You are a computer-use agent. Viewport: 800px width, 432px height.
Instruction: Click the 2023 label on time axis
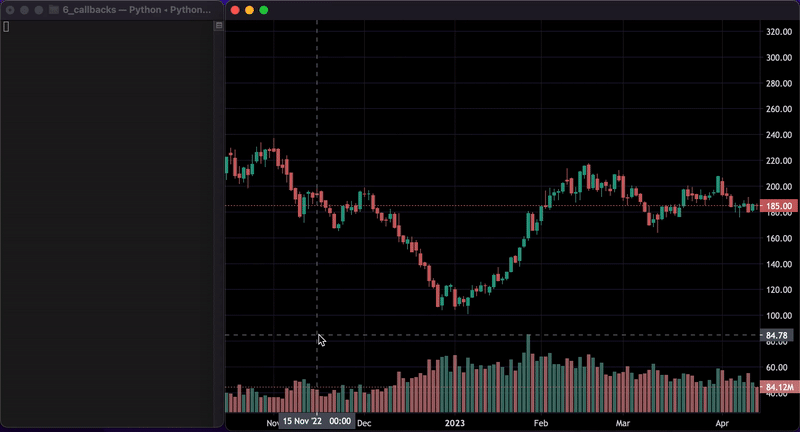point(454,423)
